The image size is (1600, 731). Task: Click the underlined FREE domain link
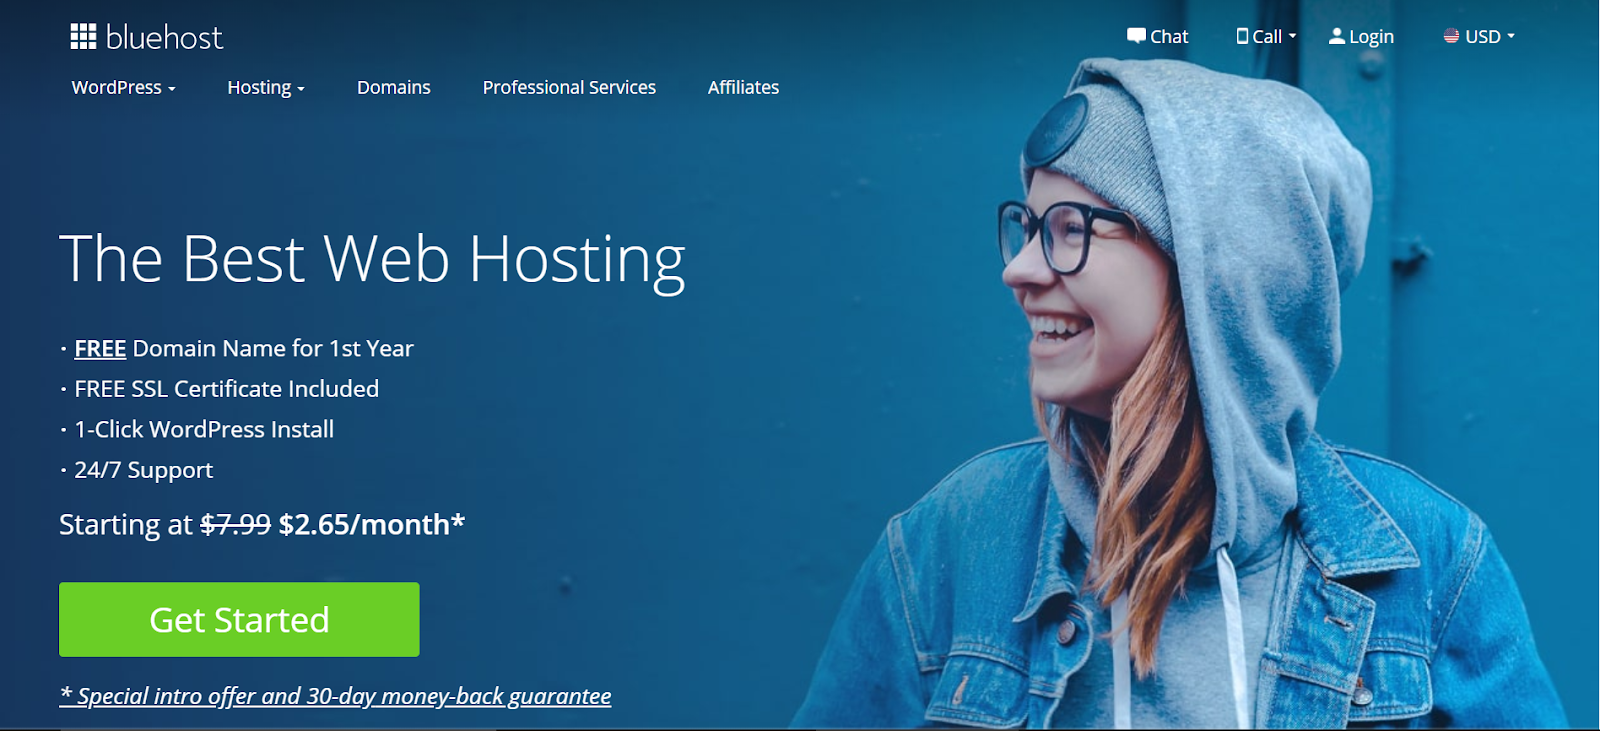[x=100, y=349]
